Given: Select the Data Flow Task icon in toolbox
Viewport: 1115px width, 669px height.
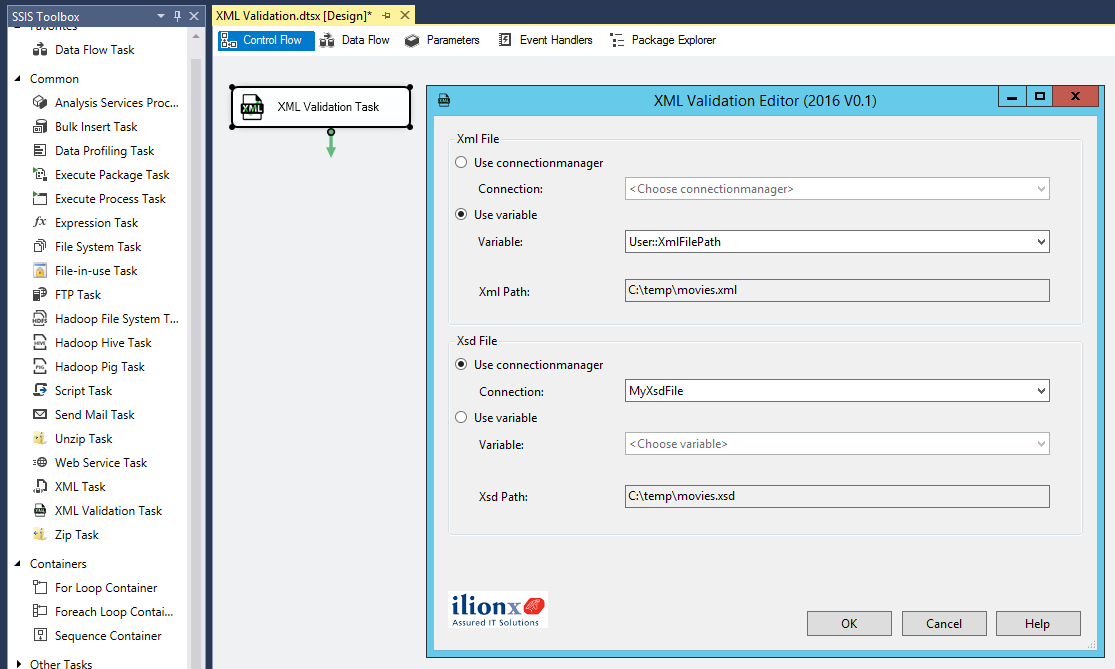Looking at the screenshot, I should point(40,50).
